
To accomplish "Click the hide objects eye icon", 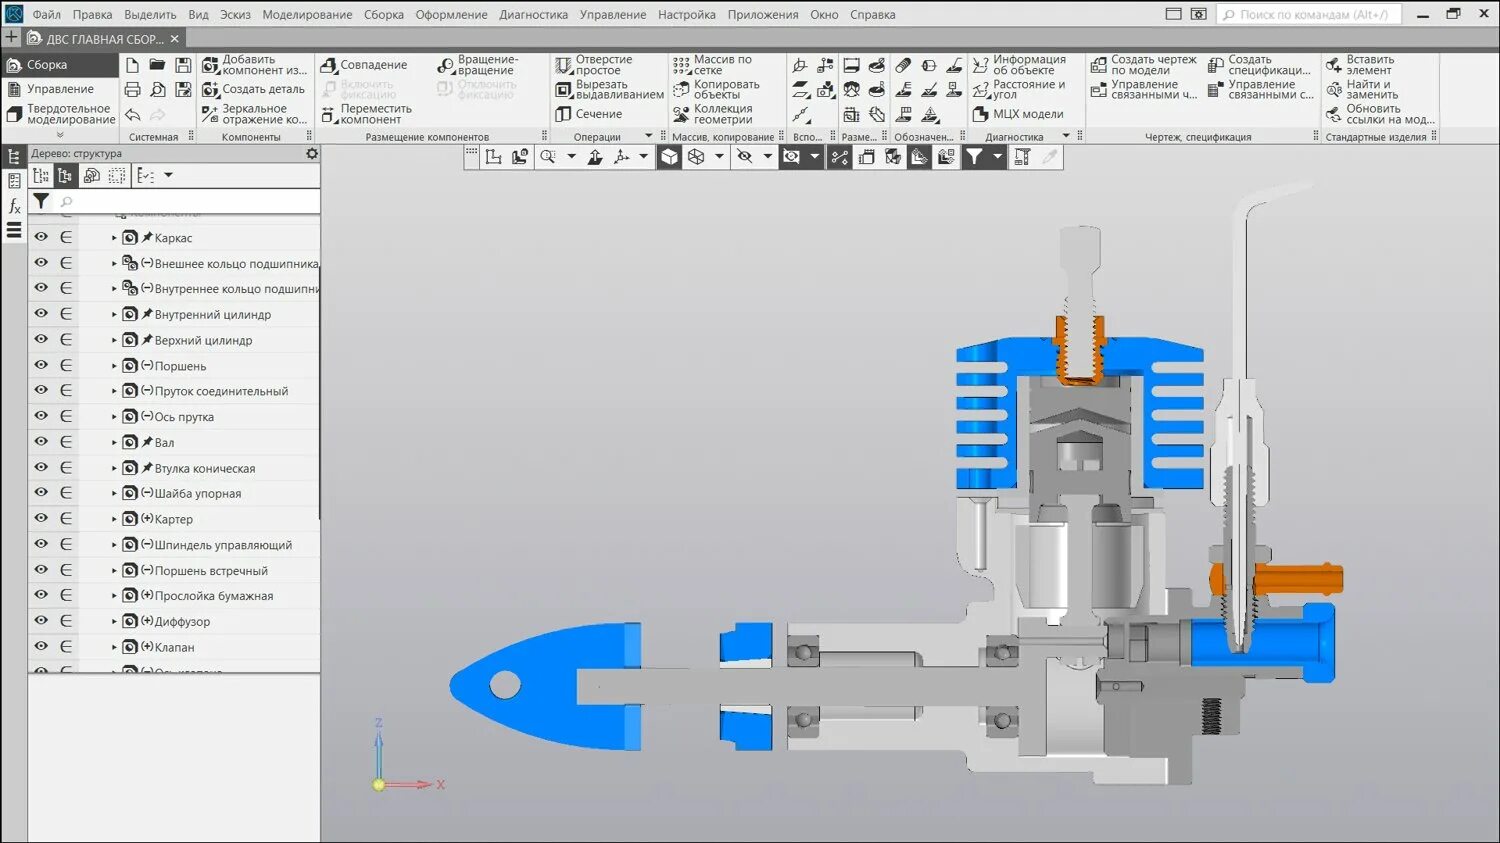I will tap(745, 157).
